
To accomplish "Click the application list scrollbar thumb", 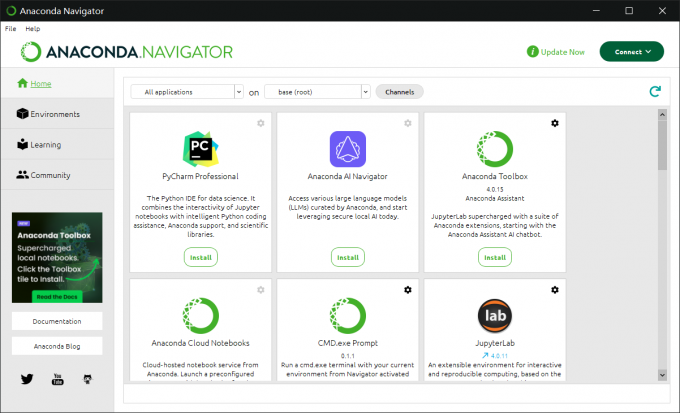I will point(662,145).
